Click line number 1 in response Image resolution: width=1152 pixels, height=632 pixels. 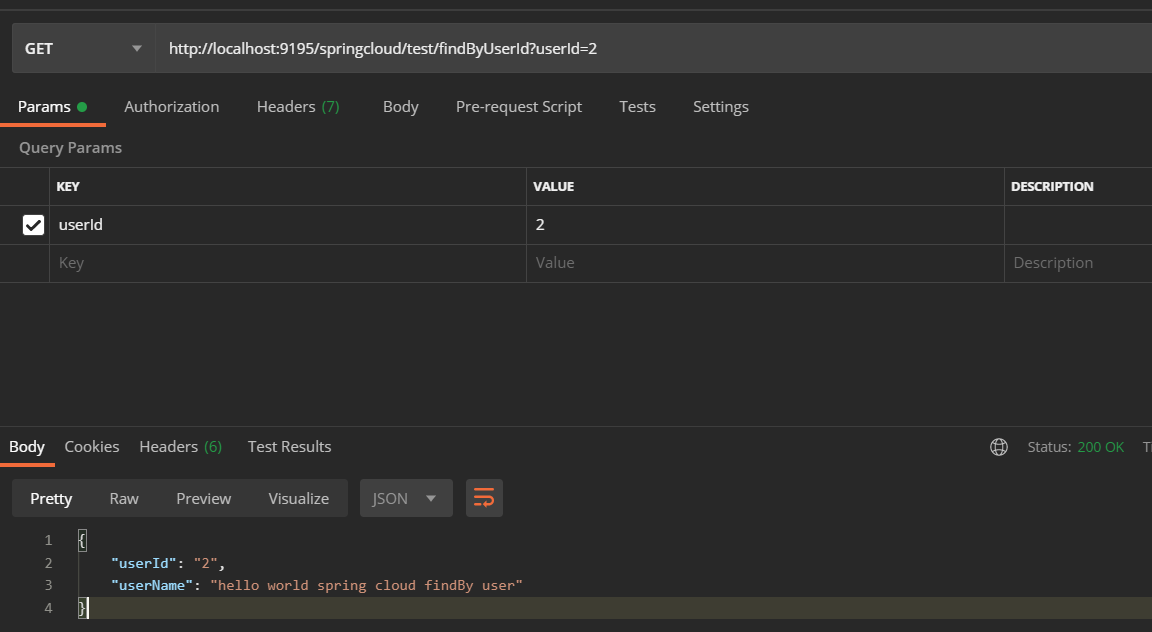[48, 541]
